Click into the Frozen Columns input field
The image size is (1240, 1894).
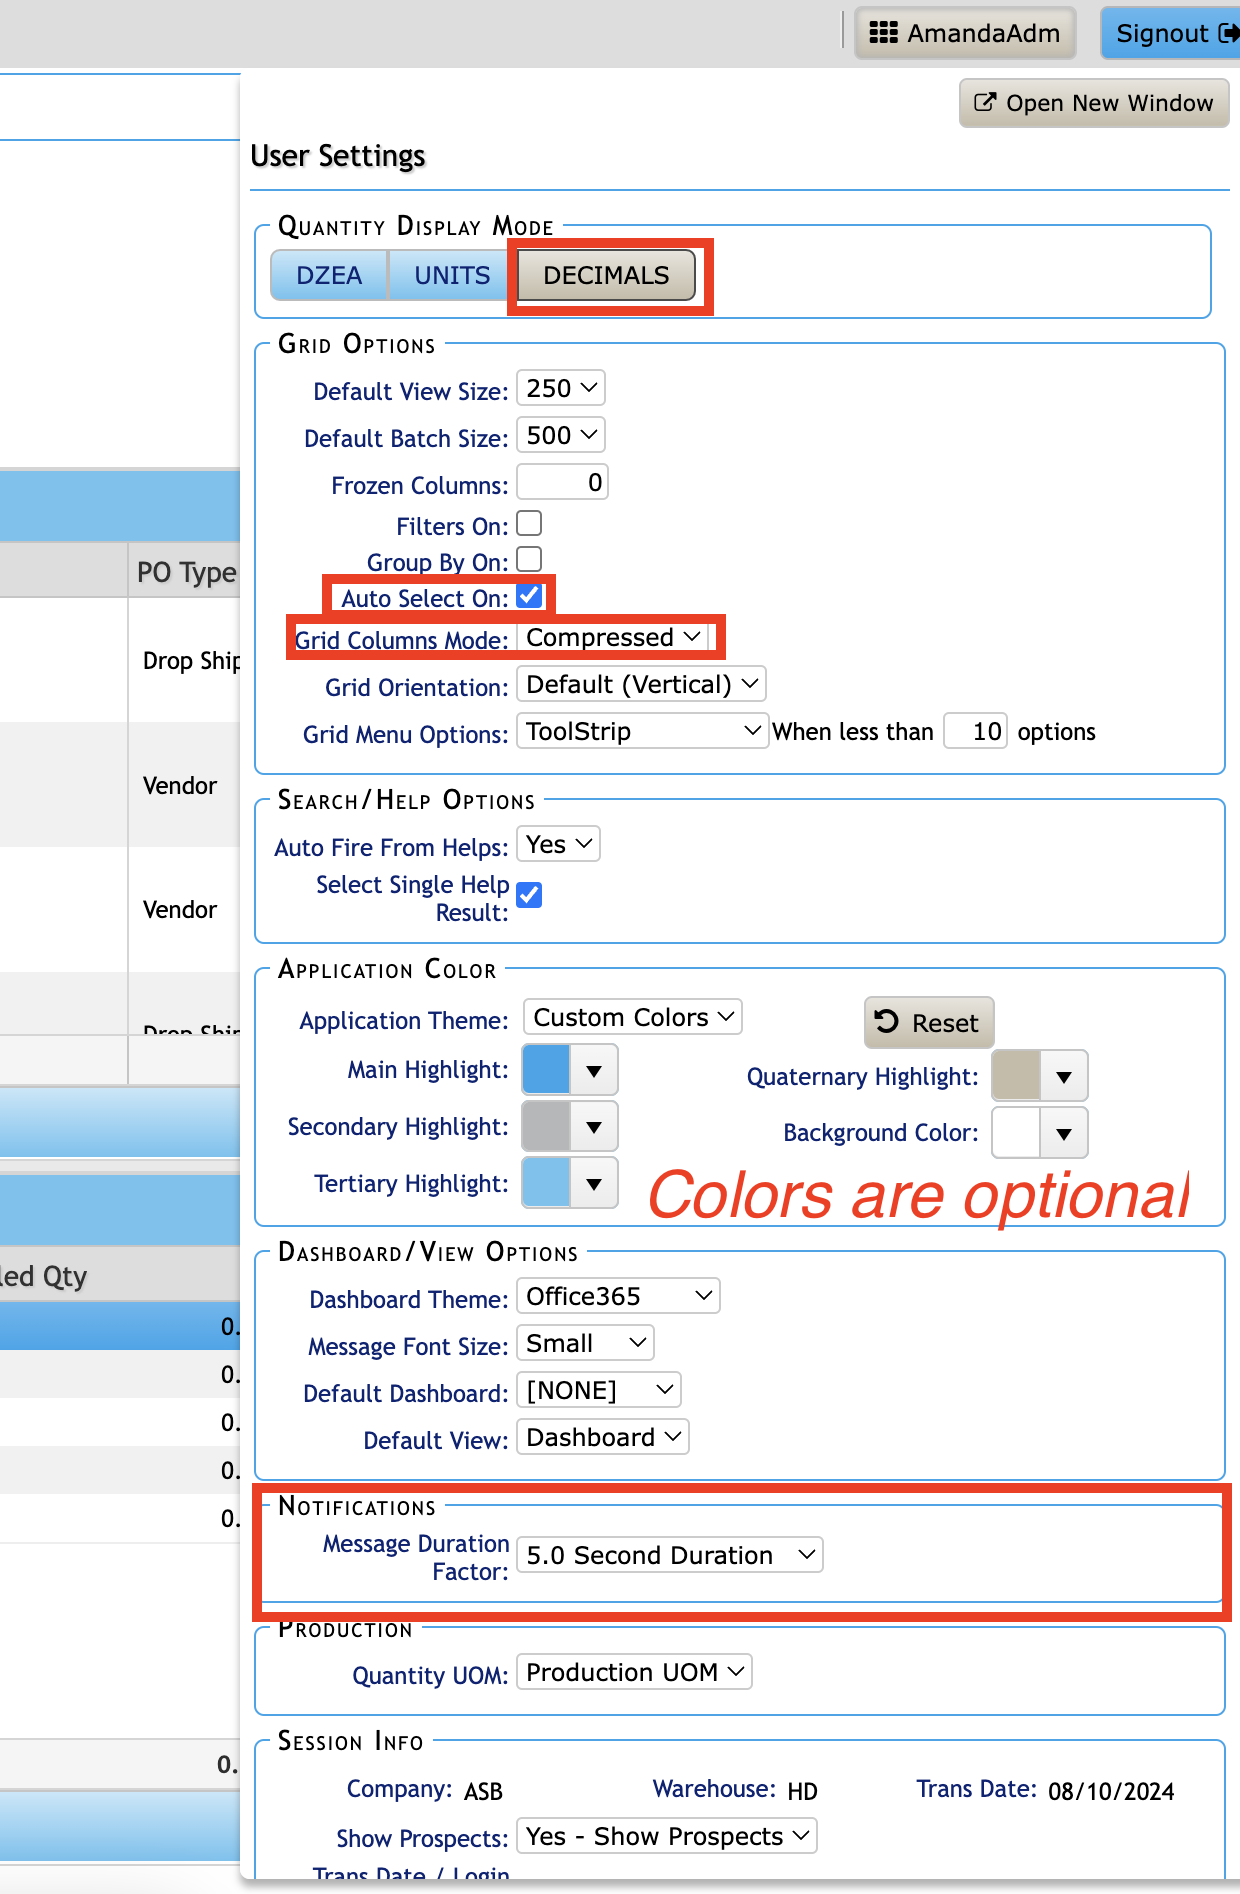tap(562, 483)
